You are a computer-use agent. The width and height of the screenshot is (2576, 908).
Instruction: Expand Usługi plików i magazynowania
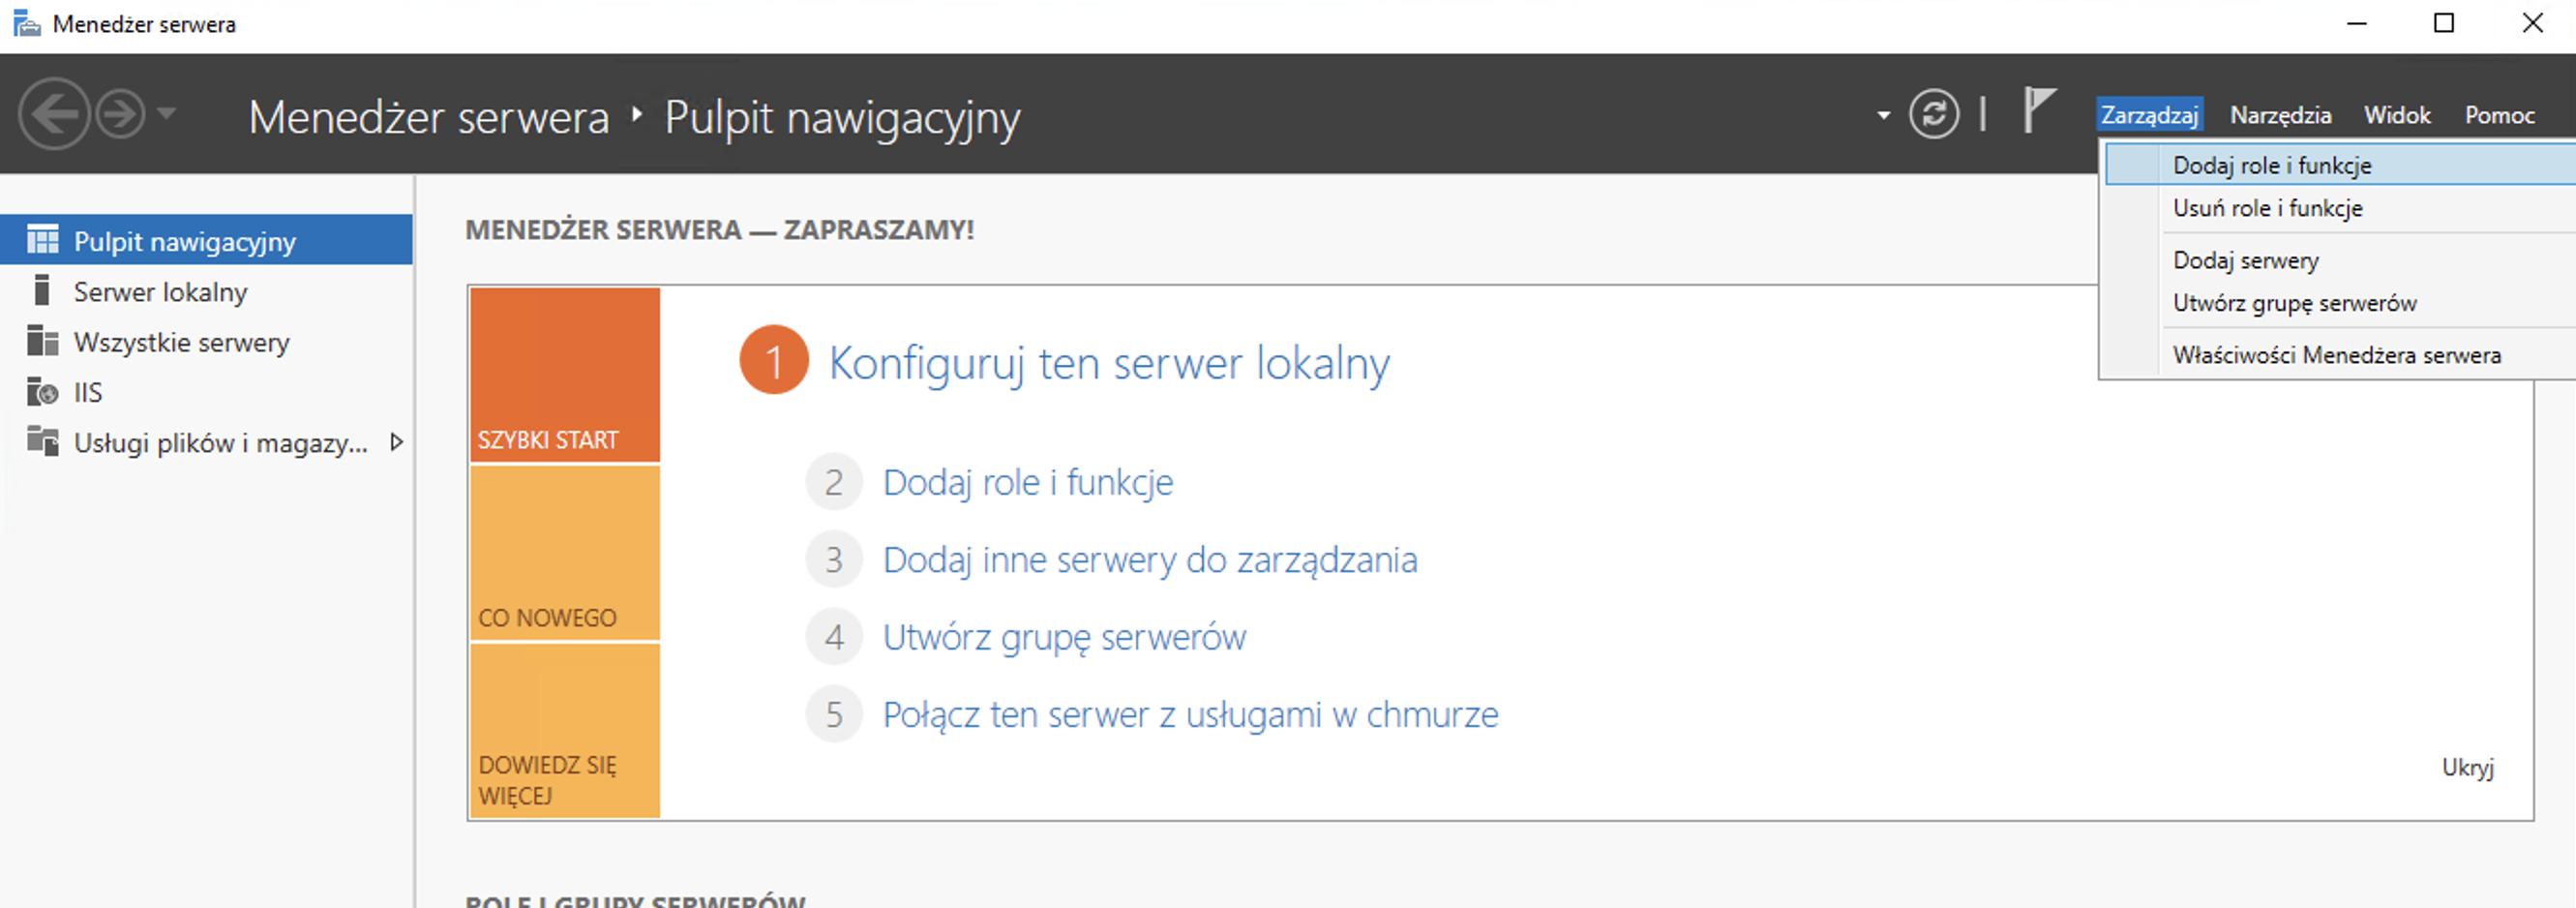point(396,441)
